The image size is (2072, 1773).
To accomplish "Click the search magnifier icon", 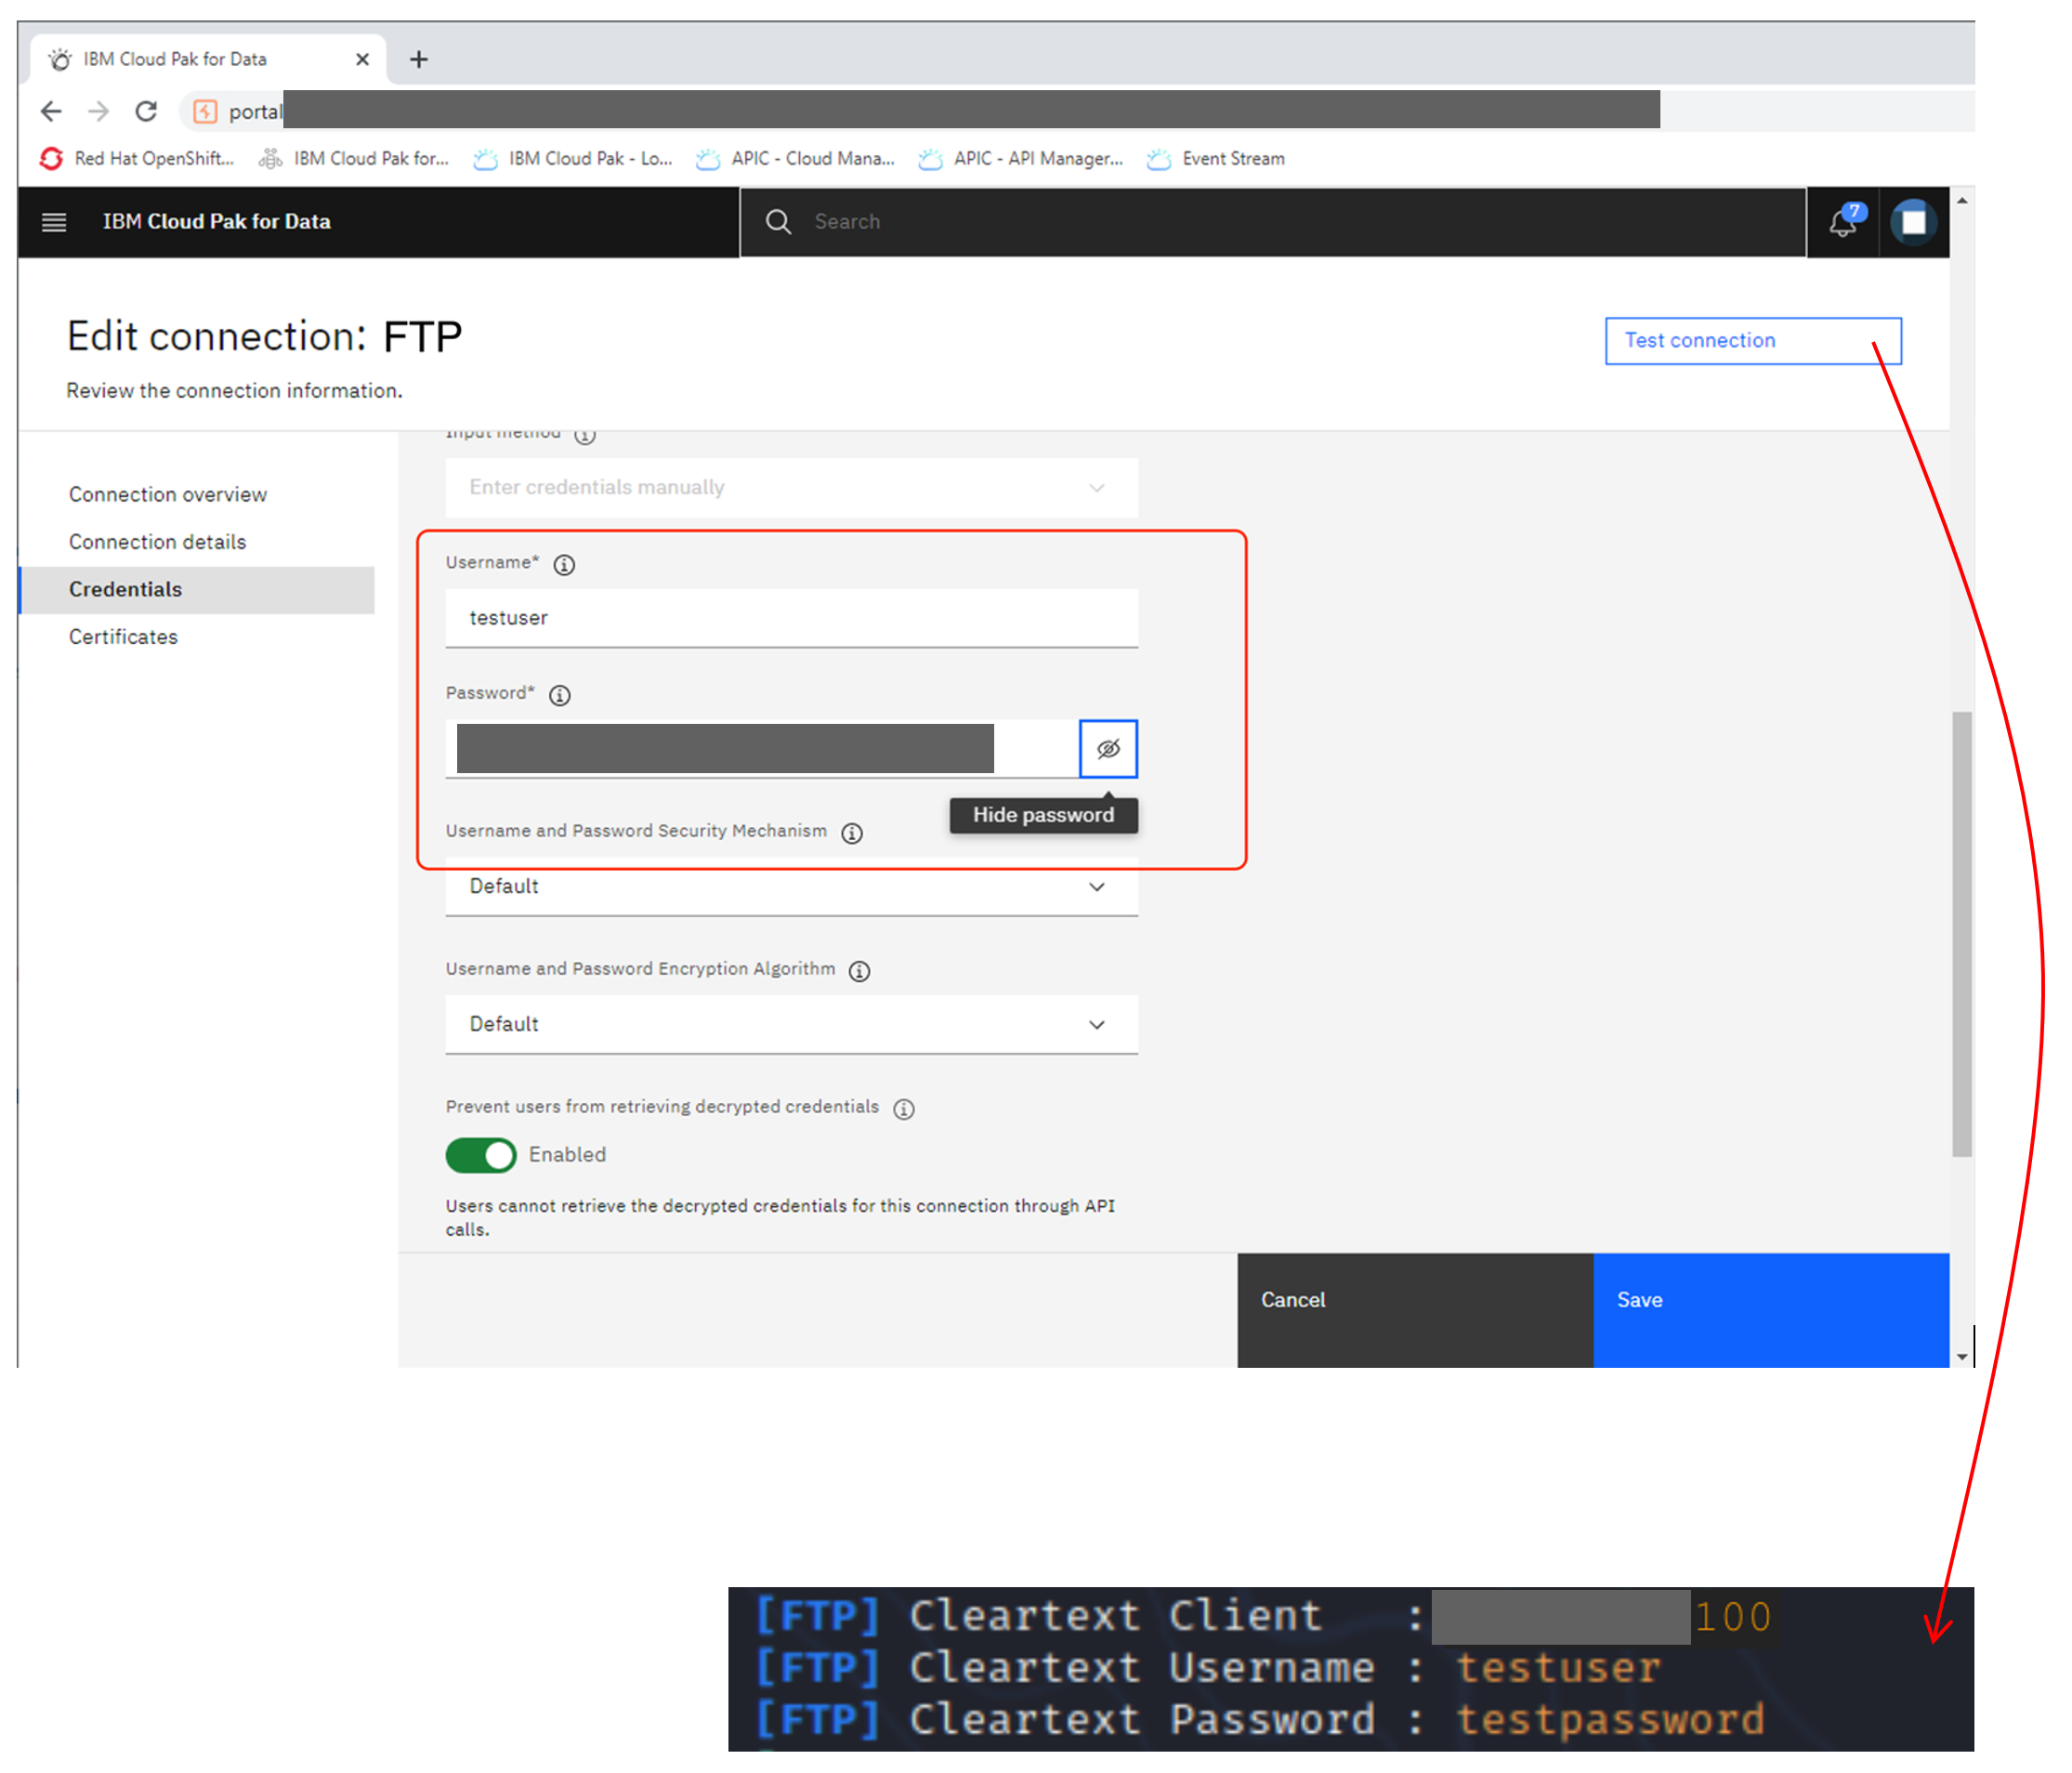I will [x=779, y=222].
